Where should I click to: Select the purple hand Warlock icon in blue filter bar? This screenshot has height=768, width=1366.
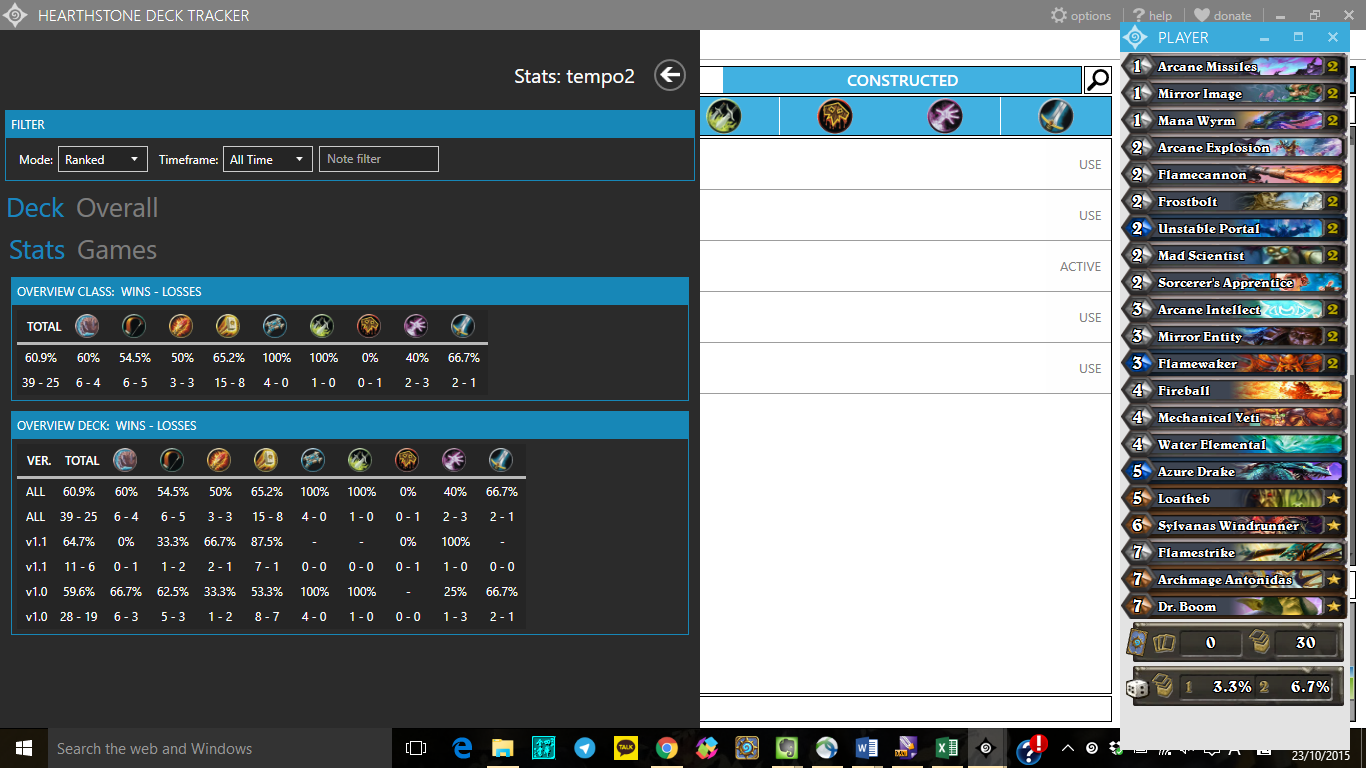[x=944, y=116]
